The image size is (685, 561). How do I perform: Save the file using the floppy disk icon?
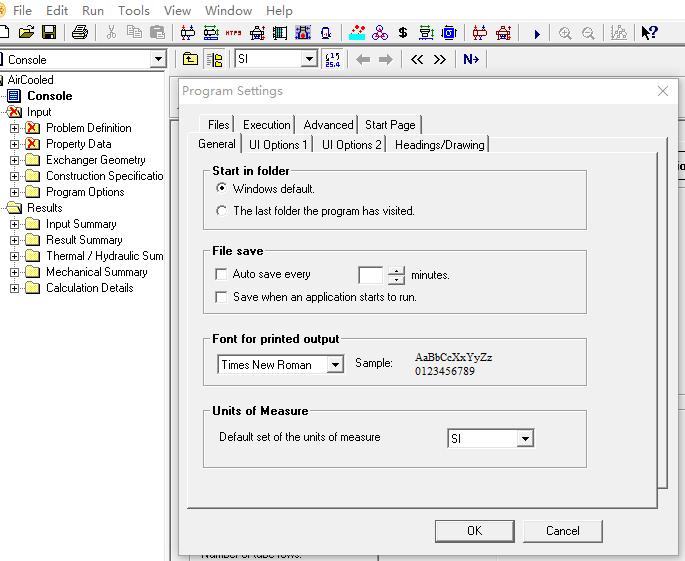pyautogui.click(x=48, y=32)
